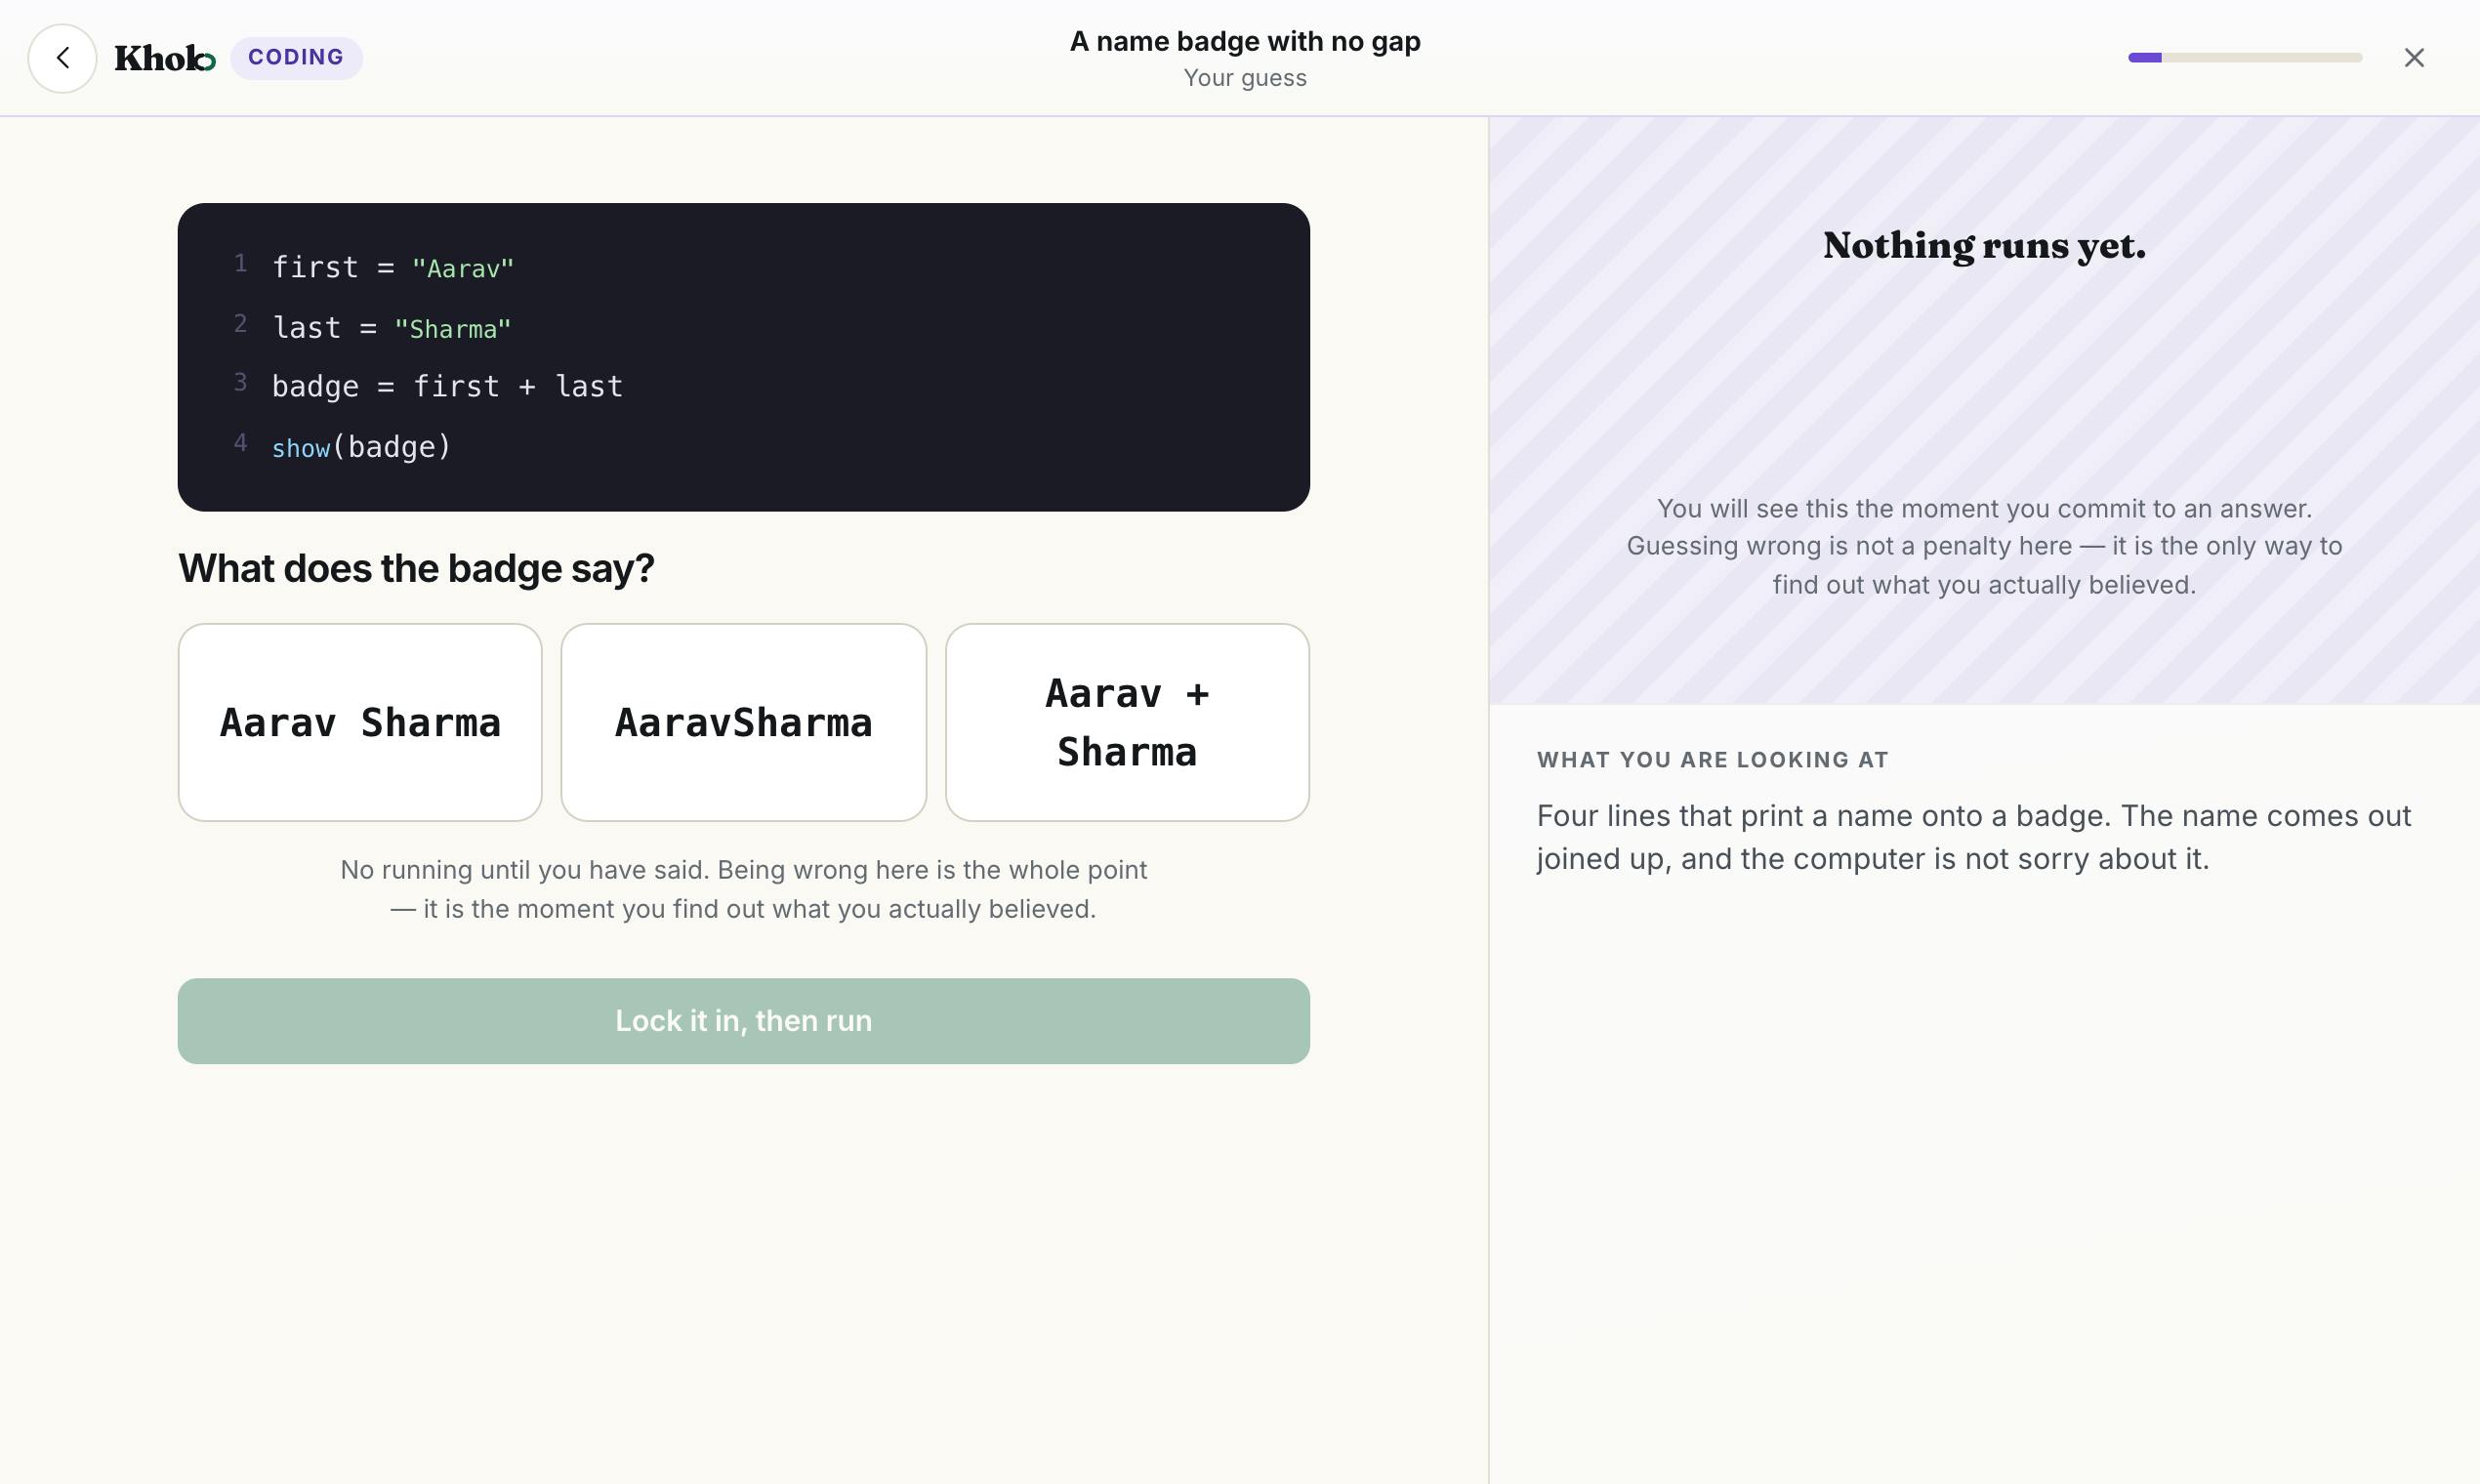
Task: Click the 'Four lines that print a name' description
Action: [x=1974, y=837]
